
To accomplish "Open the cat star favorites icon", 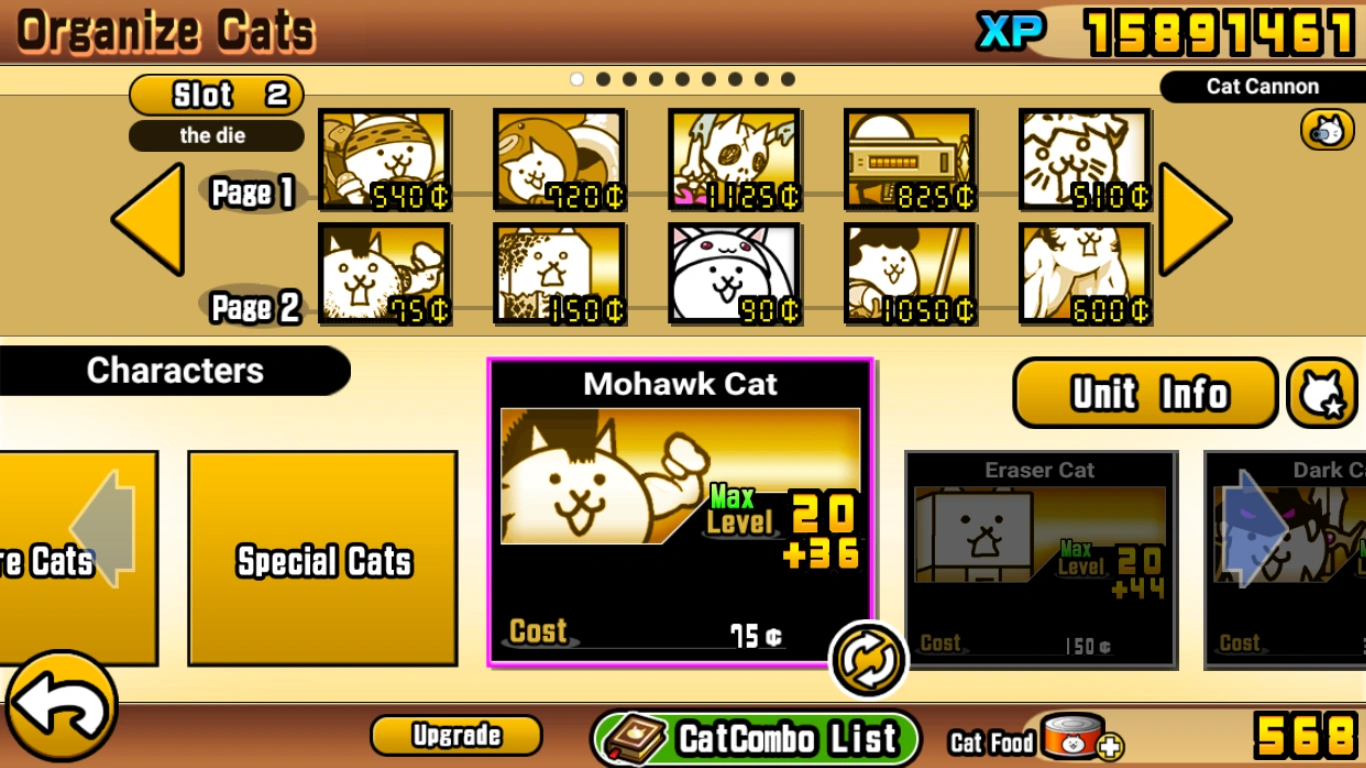I will tap(1322, 394).
